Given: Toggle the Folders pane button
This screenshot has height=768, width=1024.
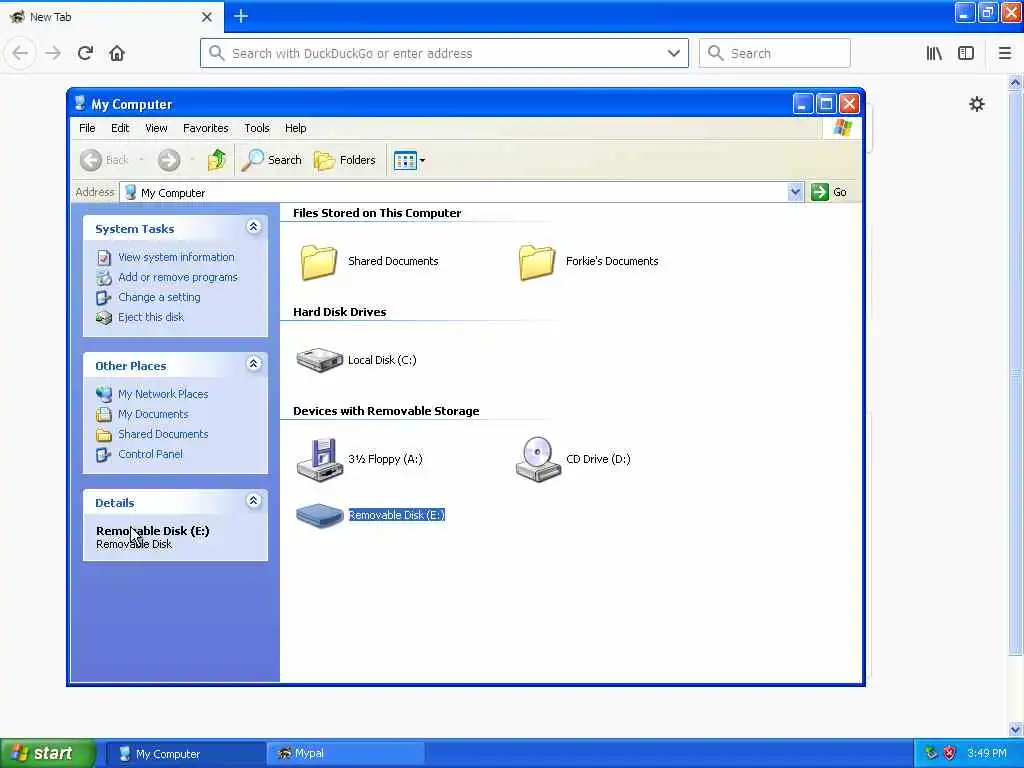Looking at the screenshot, I should [x=345, y=160].
